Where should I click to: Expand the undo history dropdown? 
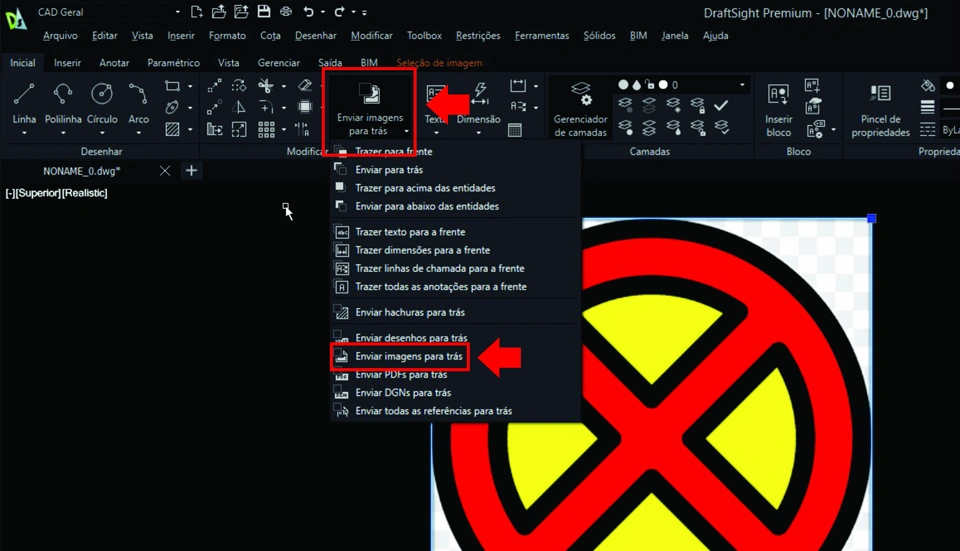pyautogui.click(x=323, y=12)
